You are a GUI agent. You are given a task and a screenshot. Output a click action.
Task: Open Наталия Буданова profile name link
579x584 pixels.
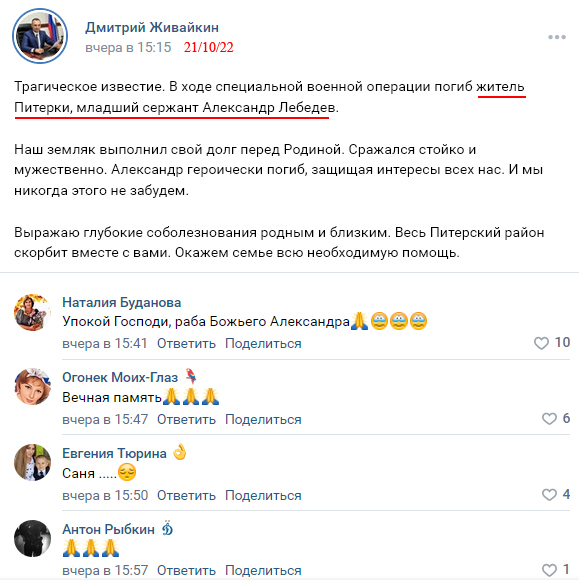[121, 302]
